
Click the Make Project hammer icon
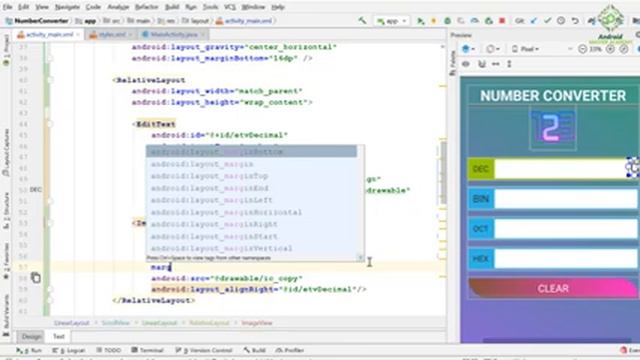pyautogui.click(x=362, y=20)
